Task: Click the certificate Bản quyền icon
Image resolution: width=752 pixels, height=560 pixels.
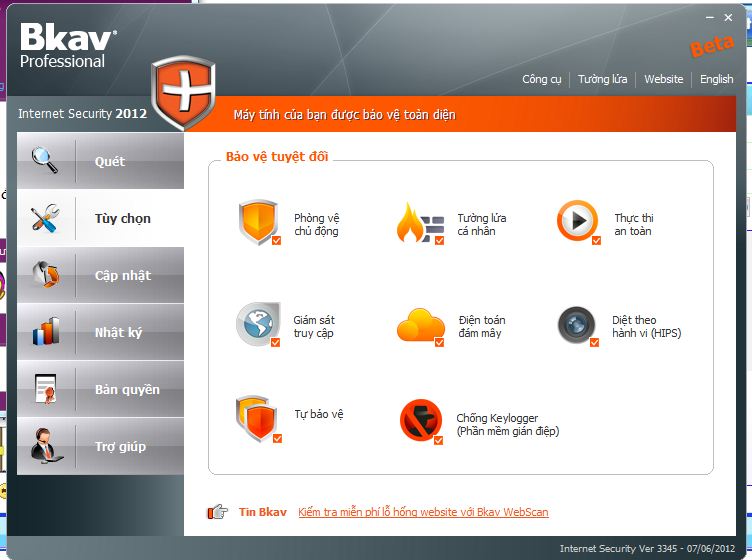Action: click(46, 388)
